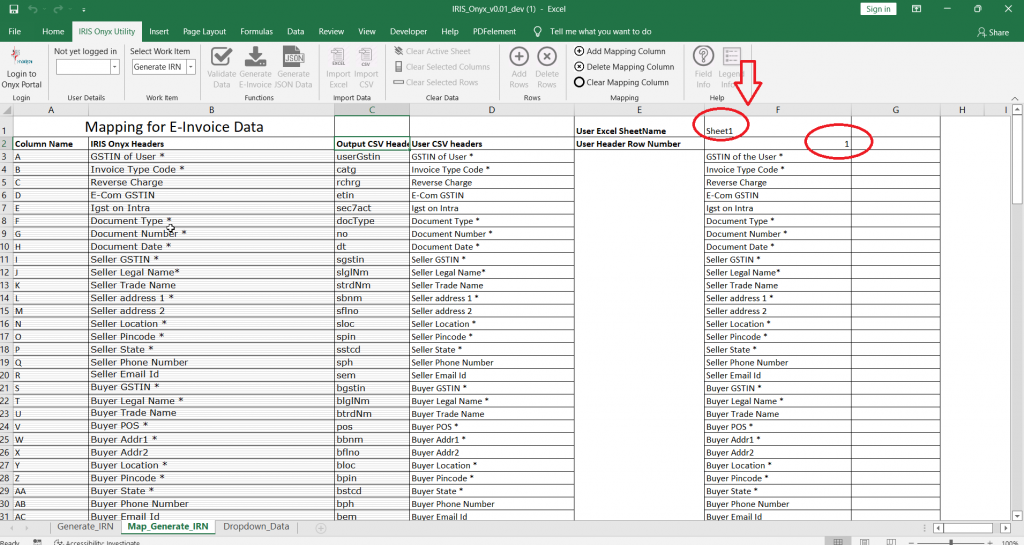The height and width of the screenshot is (545, 1024).
Task: Open the Developer tab
Action: click(408, 31)
